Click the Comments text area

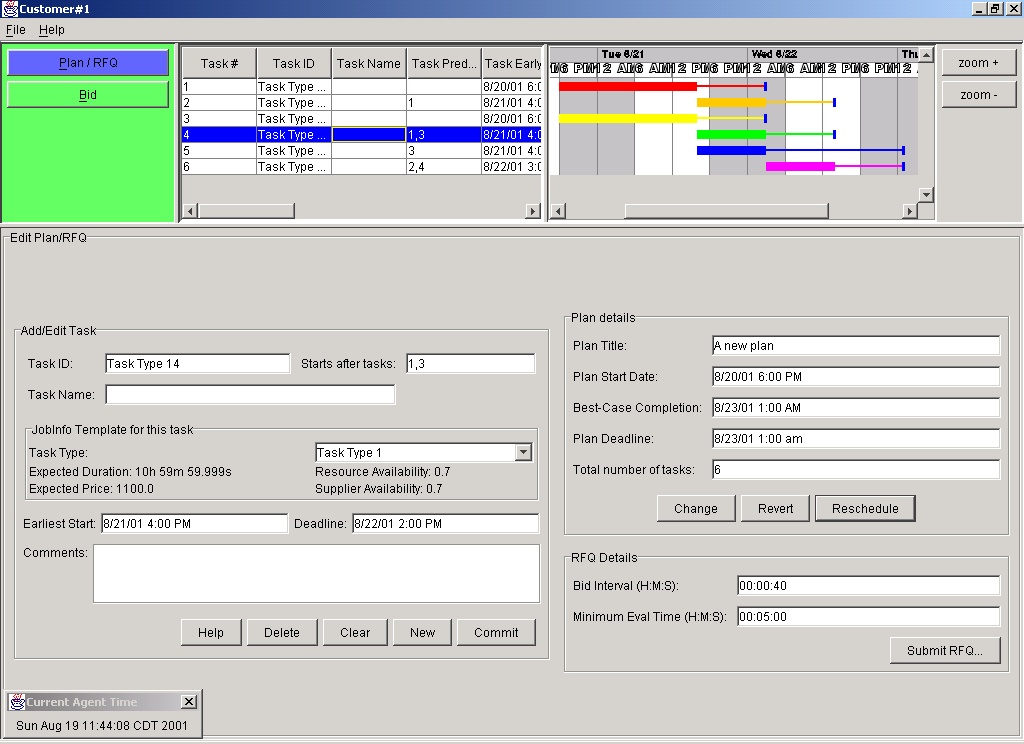(x=316, y=574)
